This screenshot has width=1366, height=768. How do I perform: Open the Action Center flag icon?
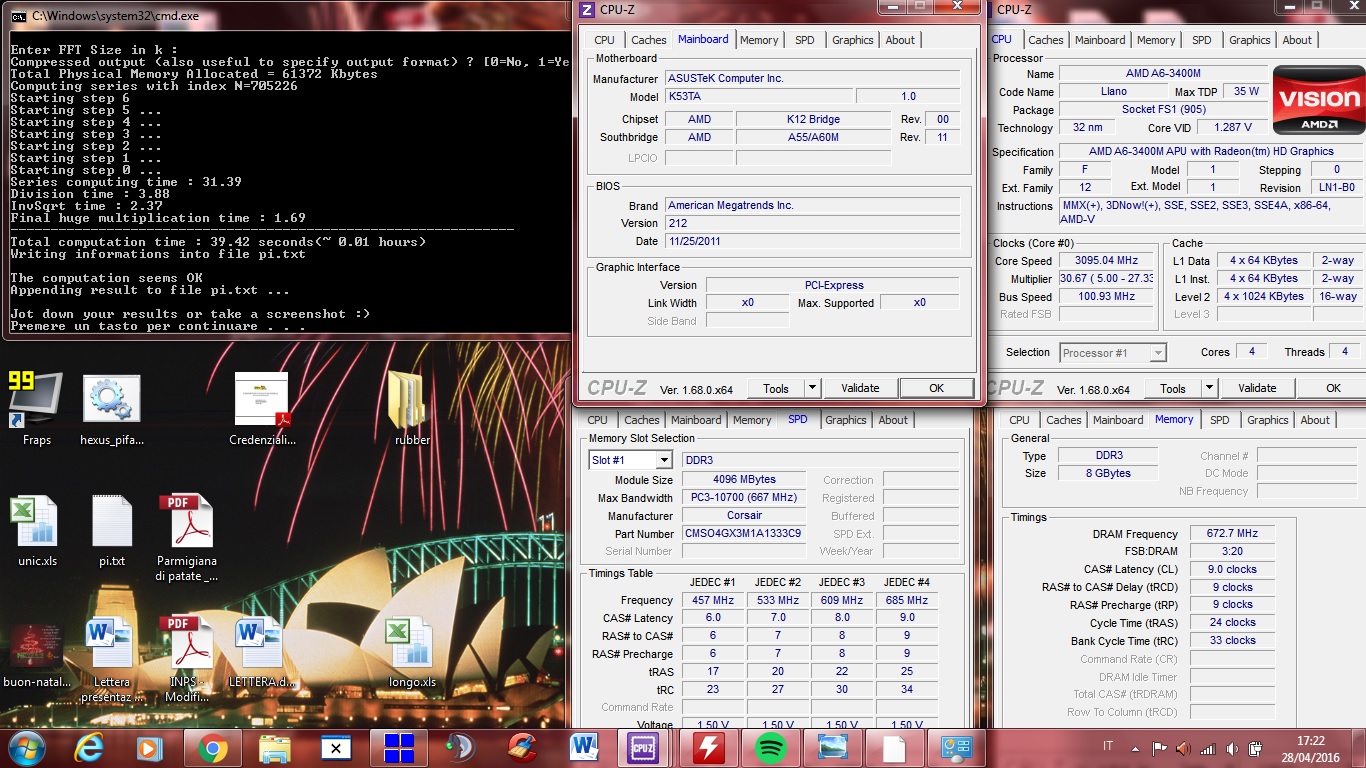tap(1159, 748)
